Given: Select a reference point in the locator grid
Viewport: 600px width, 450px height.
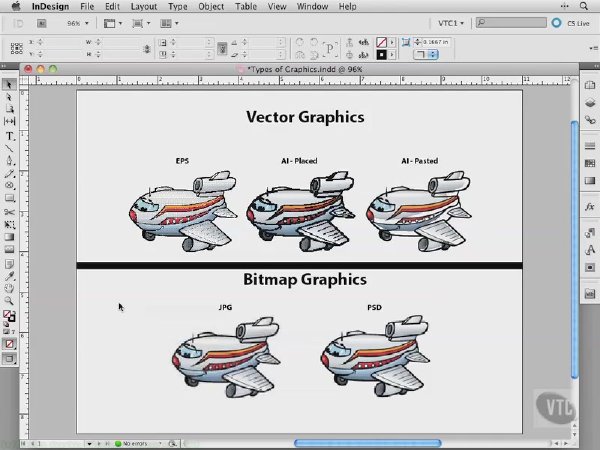Looking at the screenshot, I should point(16,48).
